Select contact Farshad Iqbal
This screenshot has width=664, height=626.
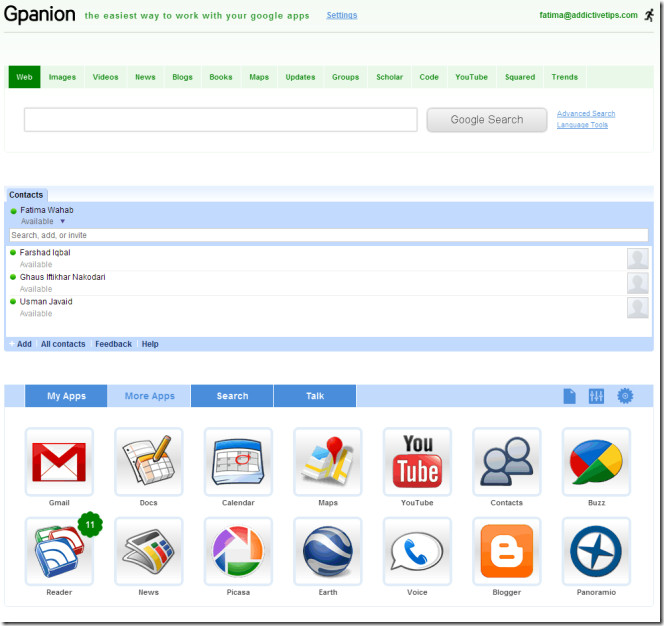pos(45,252)
